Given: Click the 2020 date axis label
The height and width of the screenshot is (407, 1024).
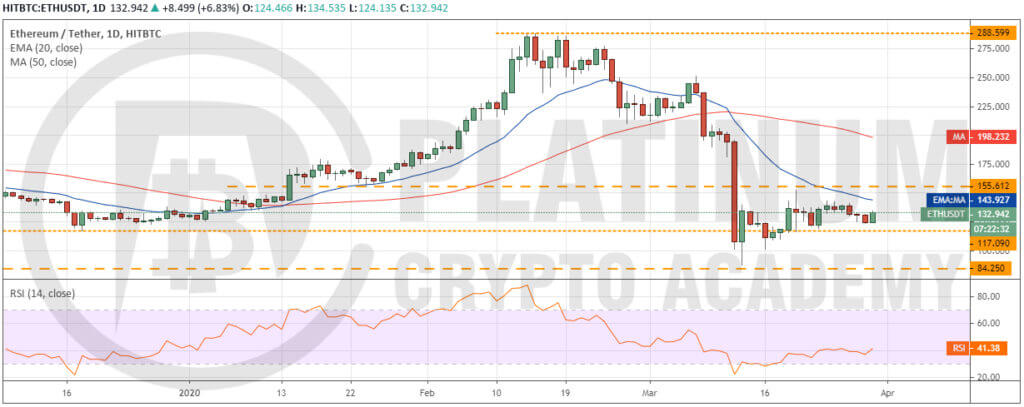Looking at the screenshot, I should [189, 395].
